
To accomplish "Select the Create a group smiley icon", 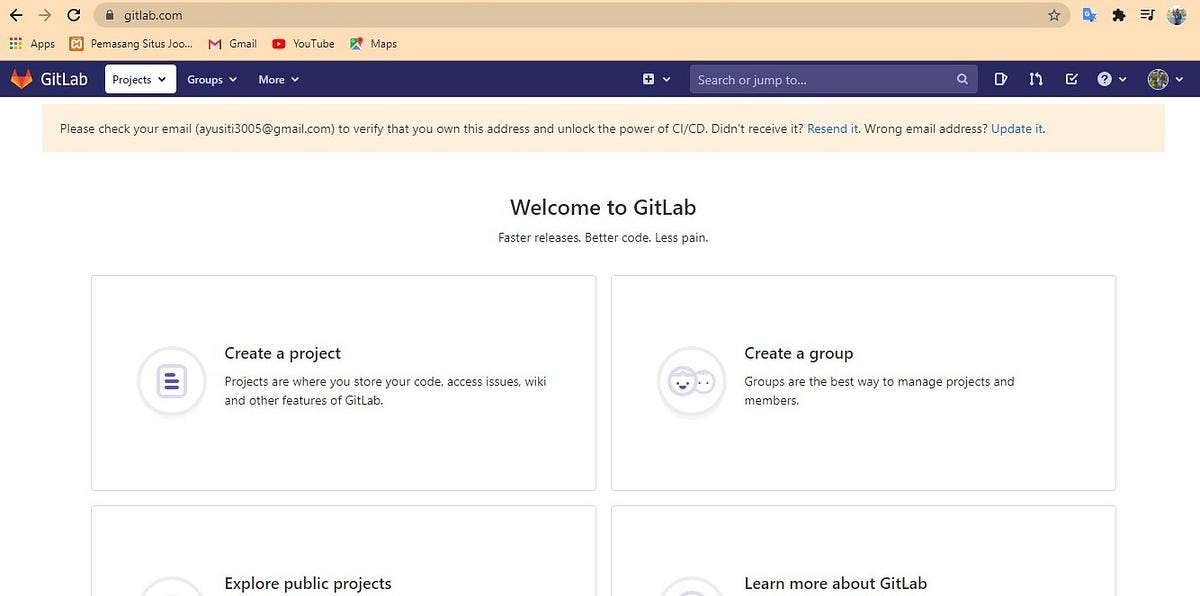I will 691,381.
